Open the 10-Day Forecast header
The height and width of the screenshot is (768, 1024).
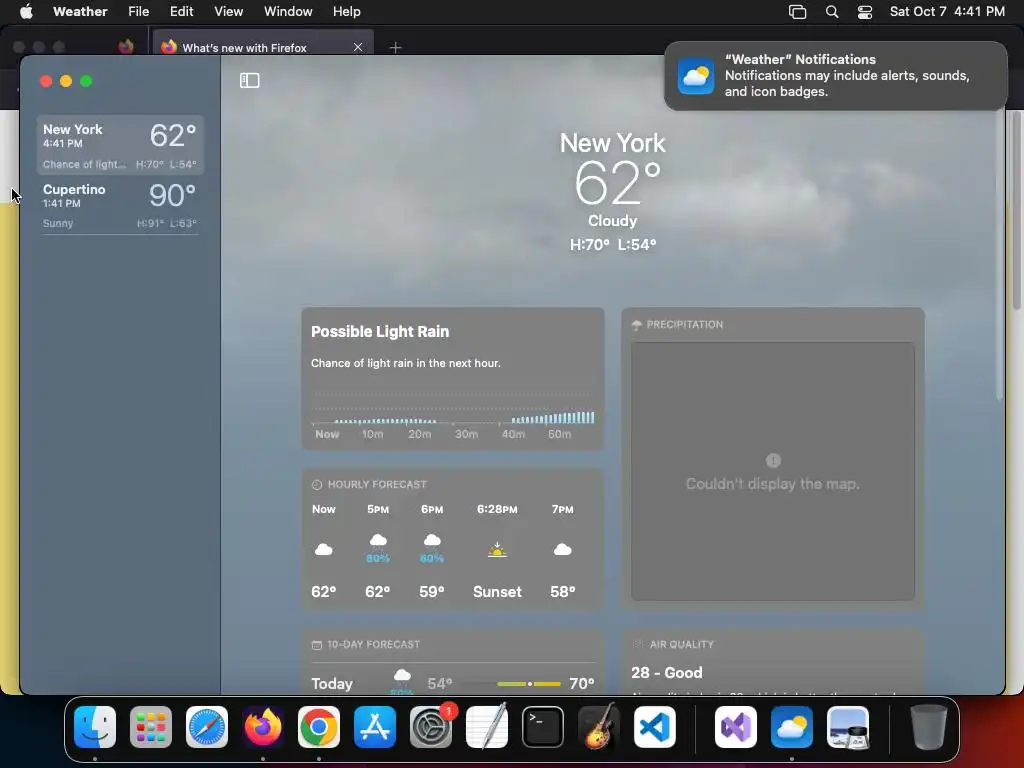click(373, 645)
